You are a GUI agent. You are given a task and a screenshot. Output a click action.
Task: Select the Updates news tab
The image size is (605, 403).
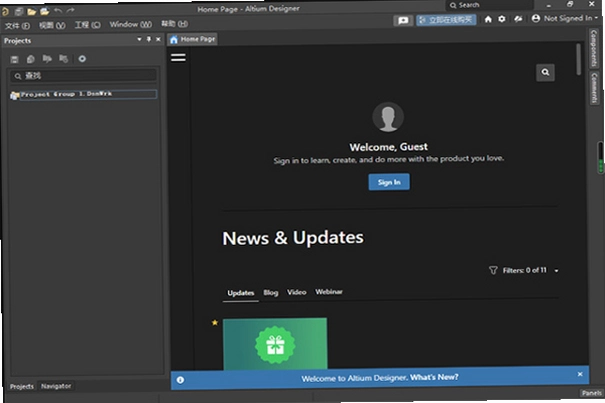point(241,293)
